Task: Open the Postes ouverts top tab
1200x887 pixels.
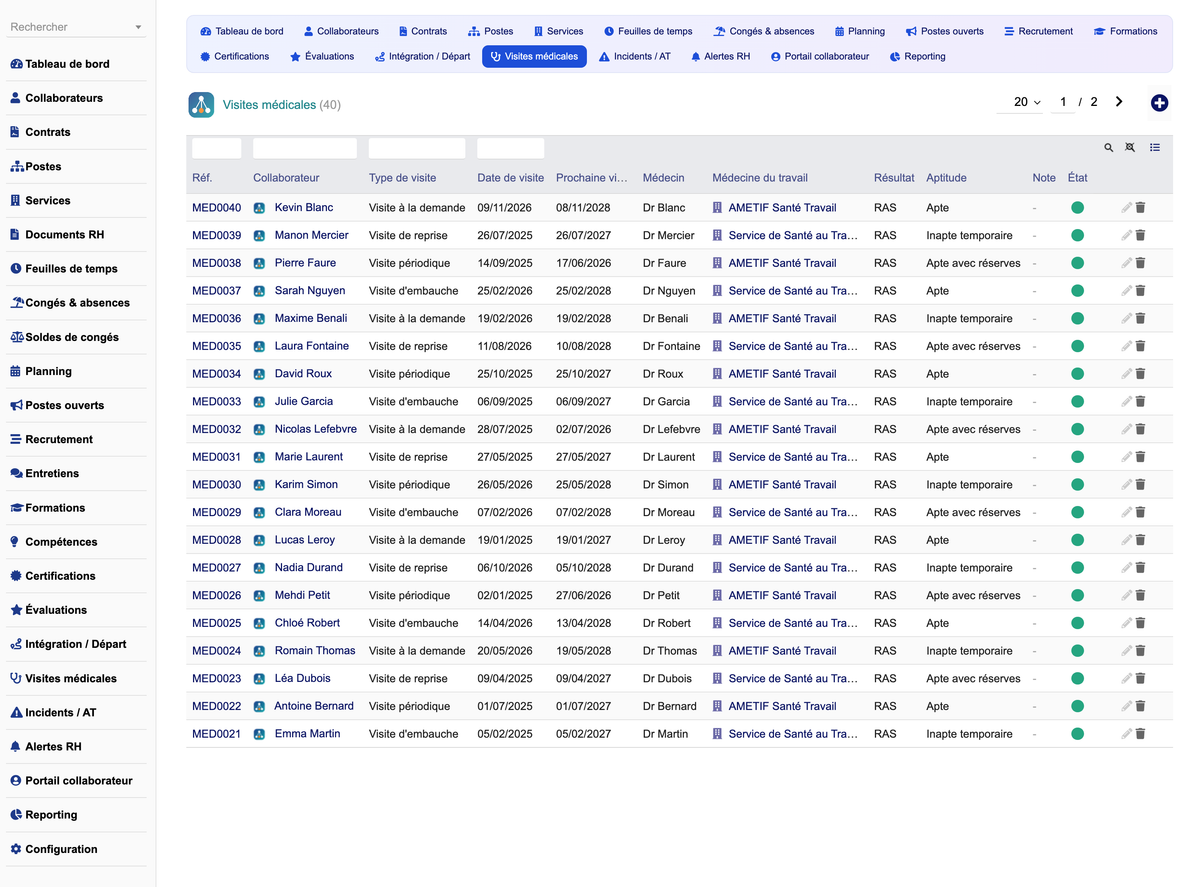Action: (x=945, y=31)
